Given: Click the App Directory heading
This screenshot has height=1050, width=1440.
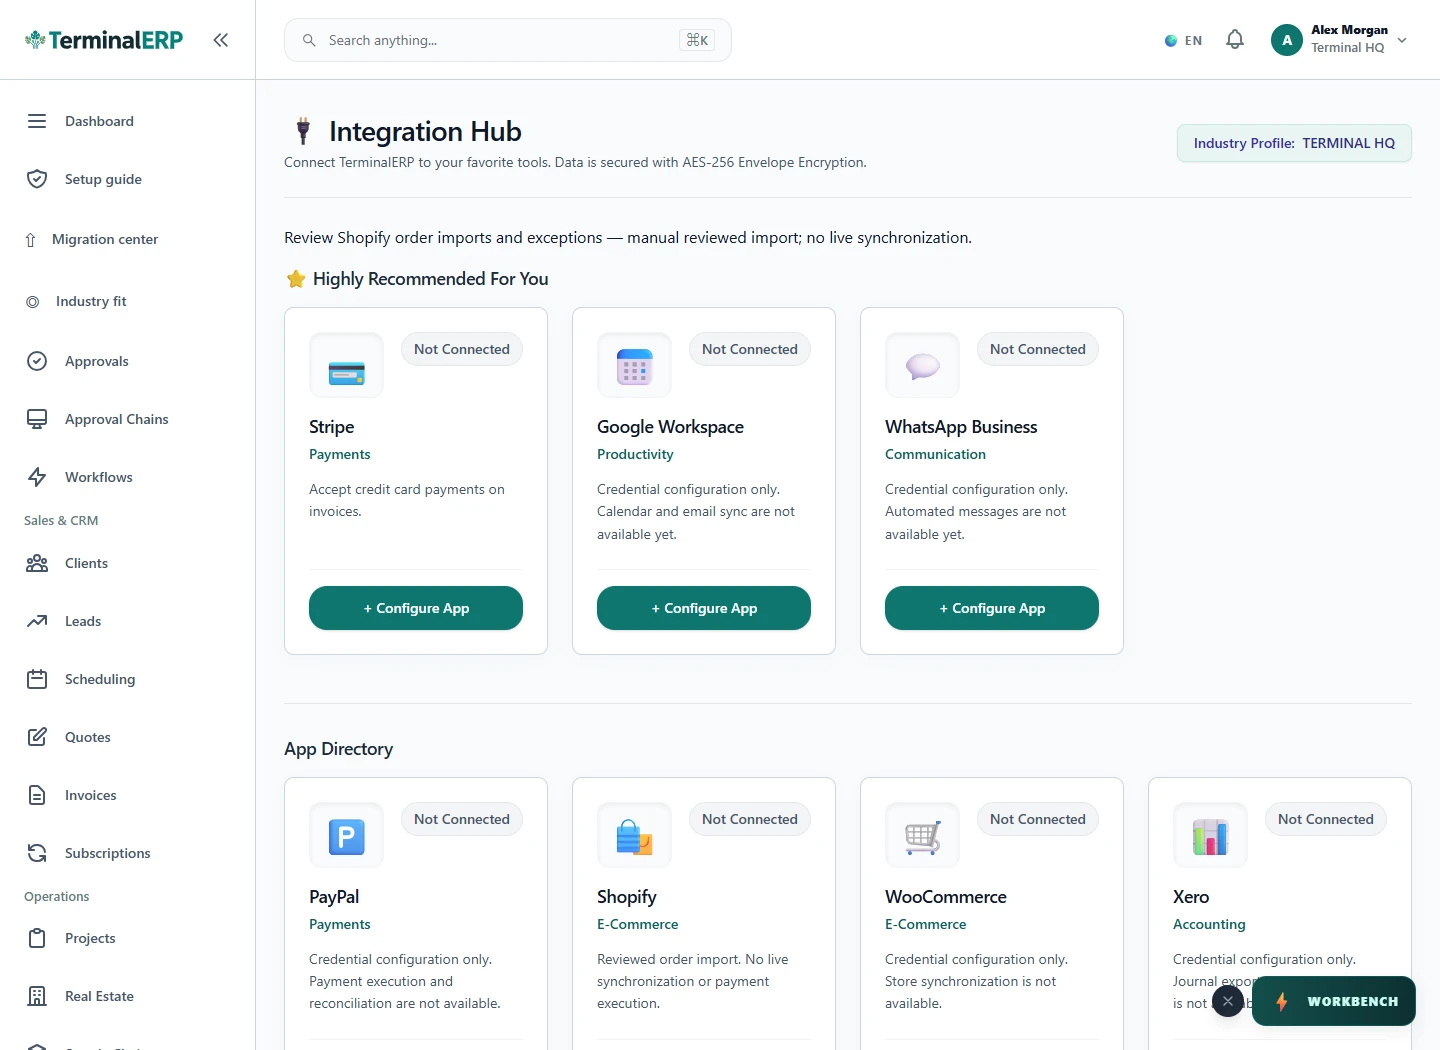Looking at the screenshot, I should pyautogui.click(x=338, y=749).
